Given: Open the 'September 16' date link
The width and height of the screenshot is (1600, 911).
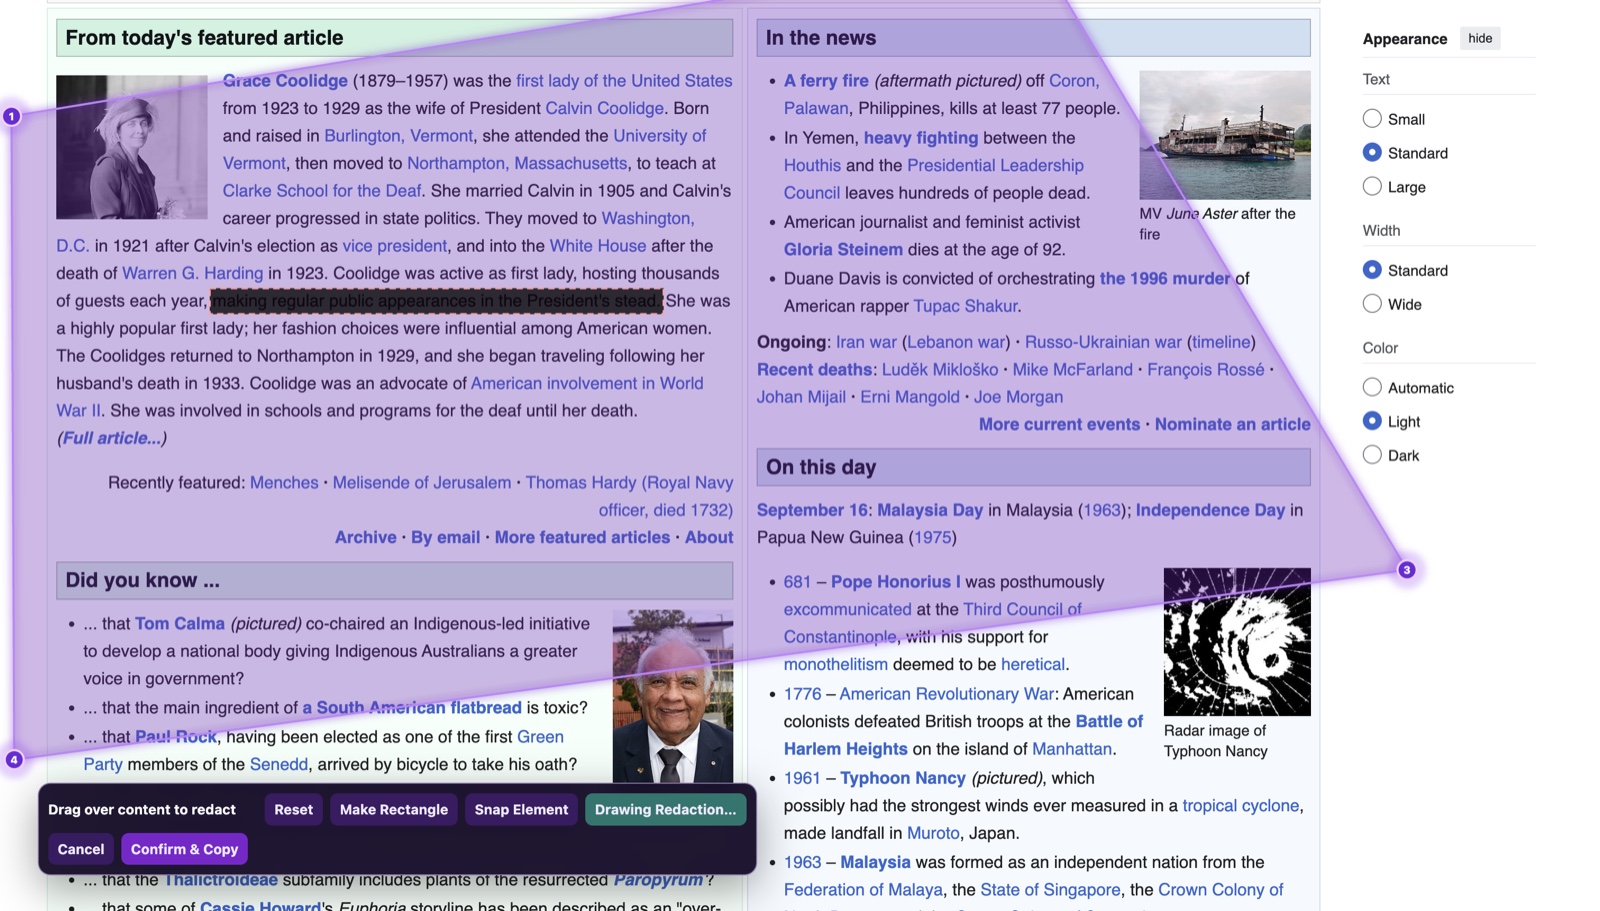Looking at the screenshot, I should 812,510.
